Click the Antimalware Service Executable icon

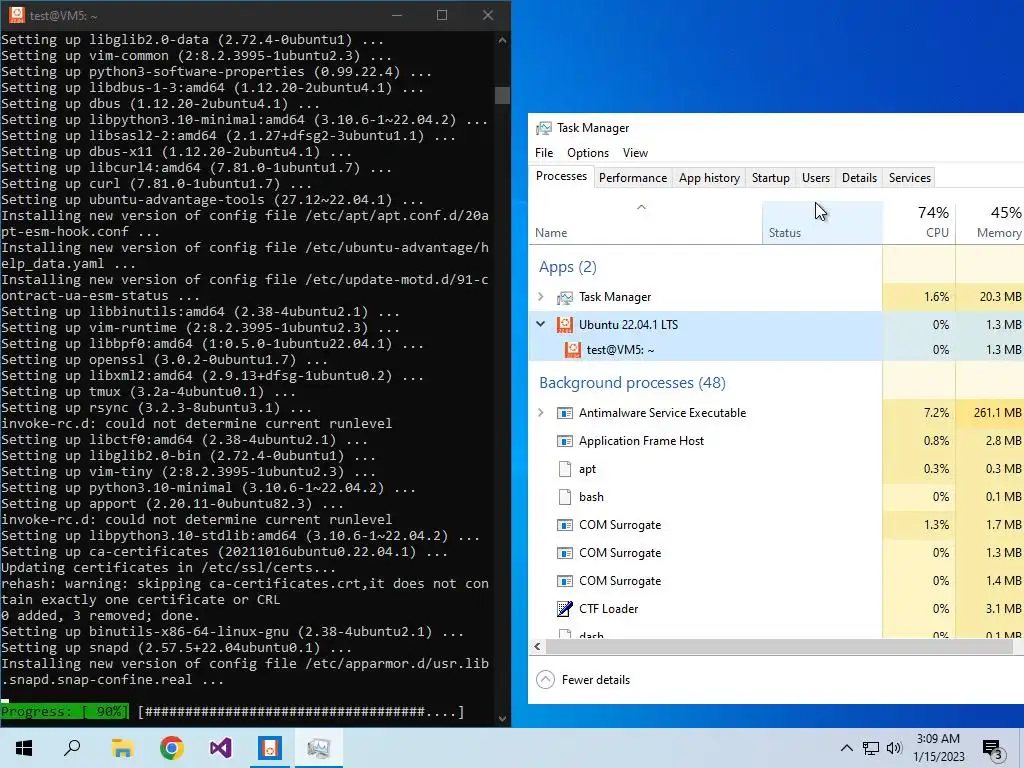[564, 413]
